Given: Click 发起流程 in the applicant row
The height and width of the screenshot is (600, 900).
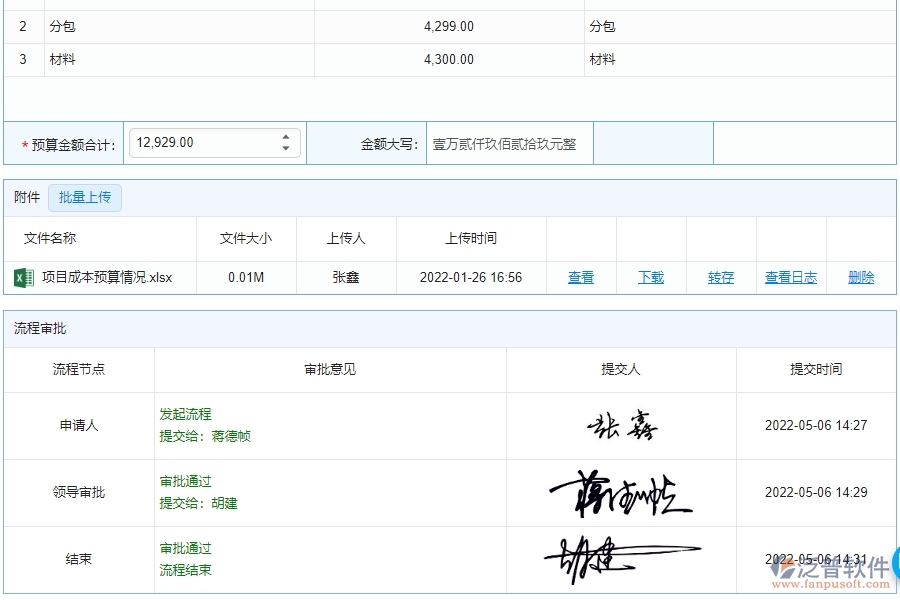Looking at the screenshot, I should (x=188, y=412).
